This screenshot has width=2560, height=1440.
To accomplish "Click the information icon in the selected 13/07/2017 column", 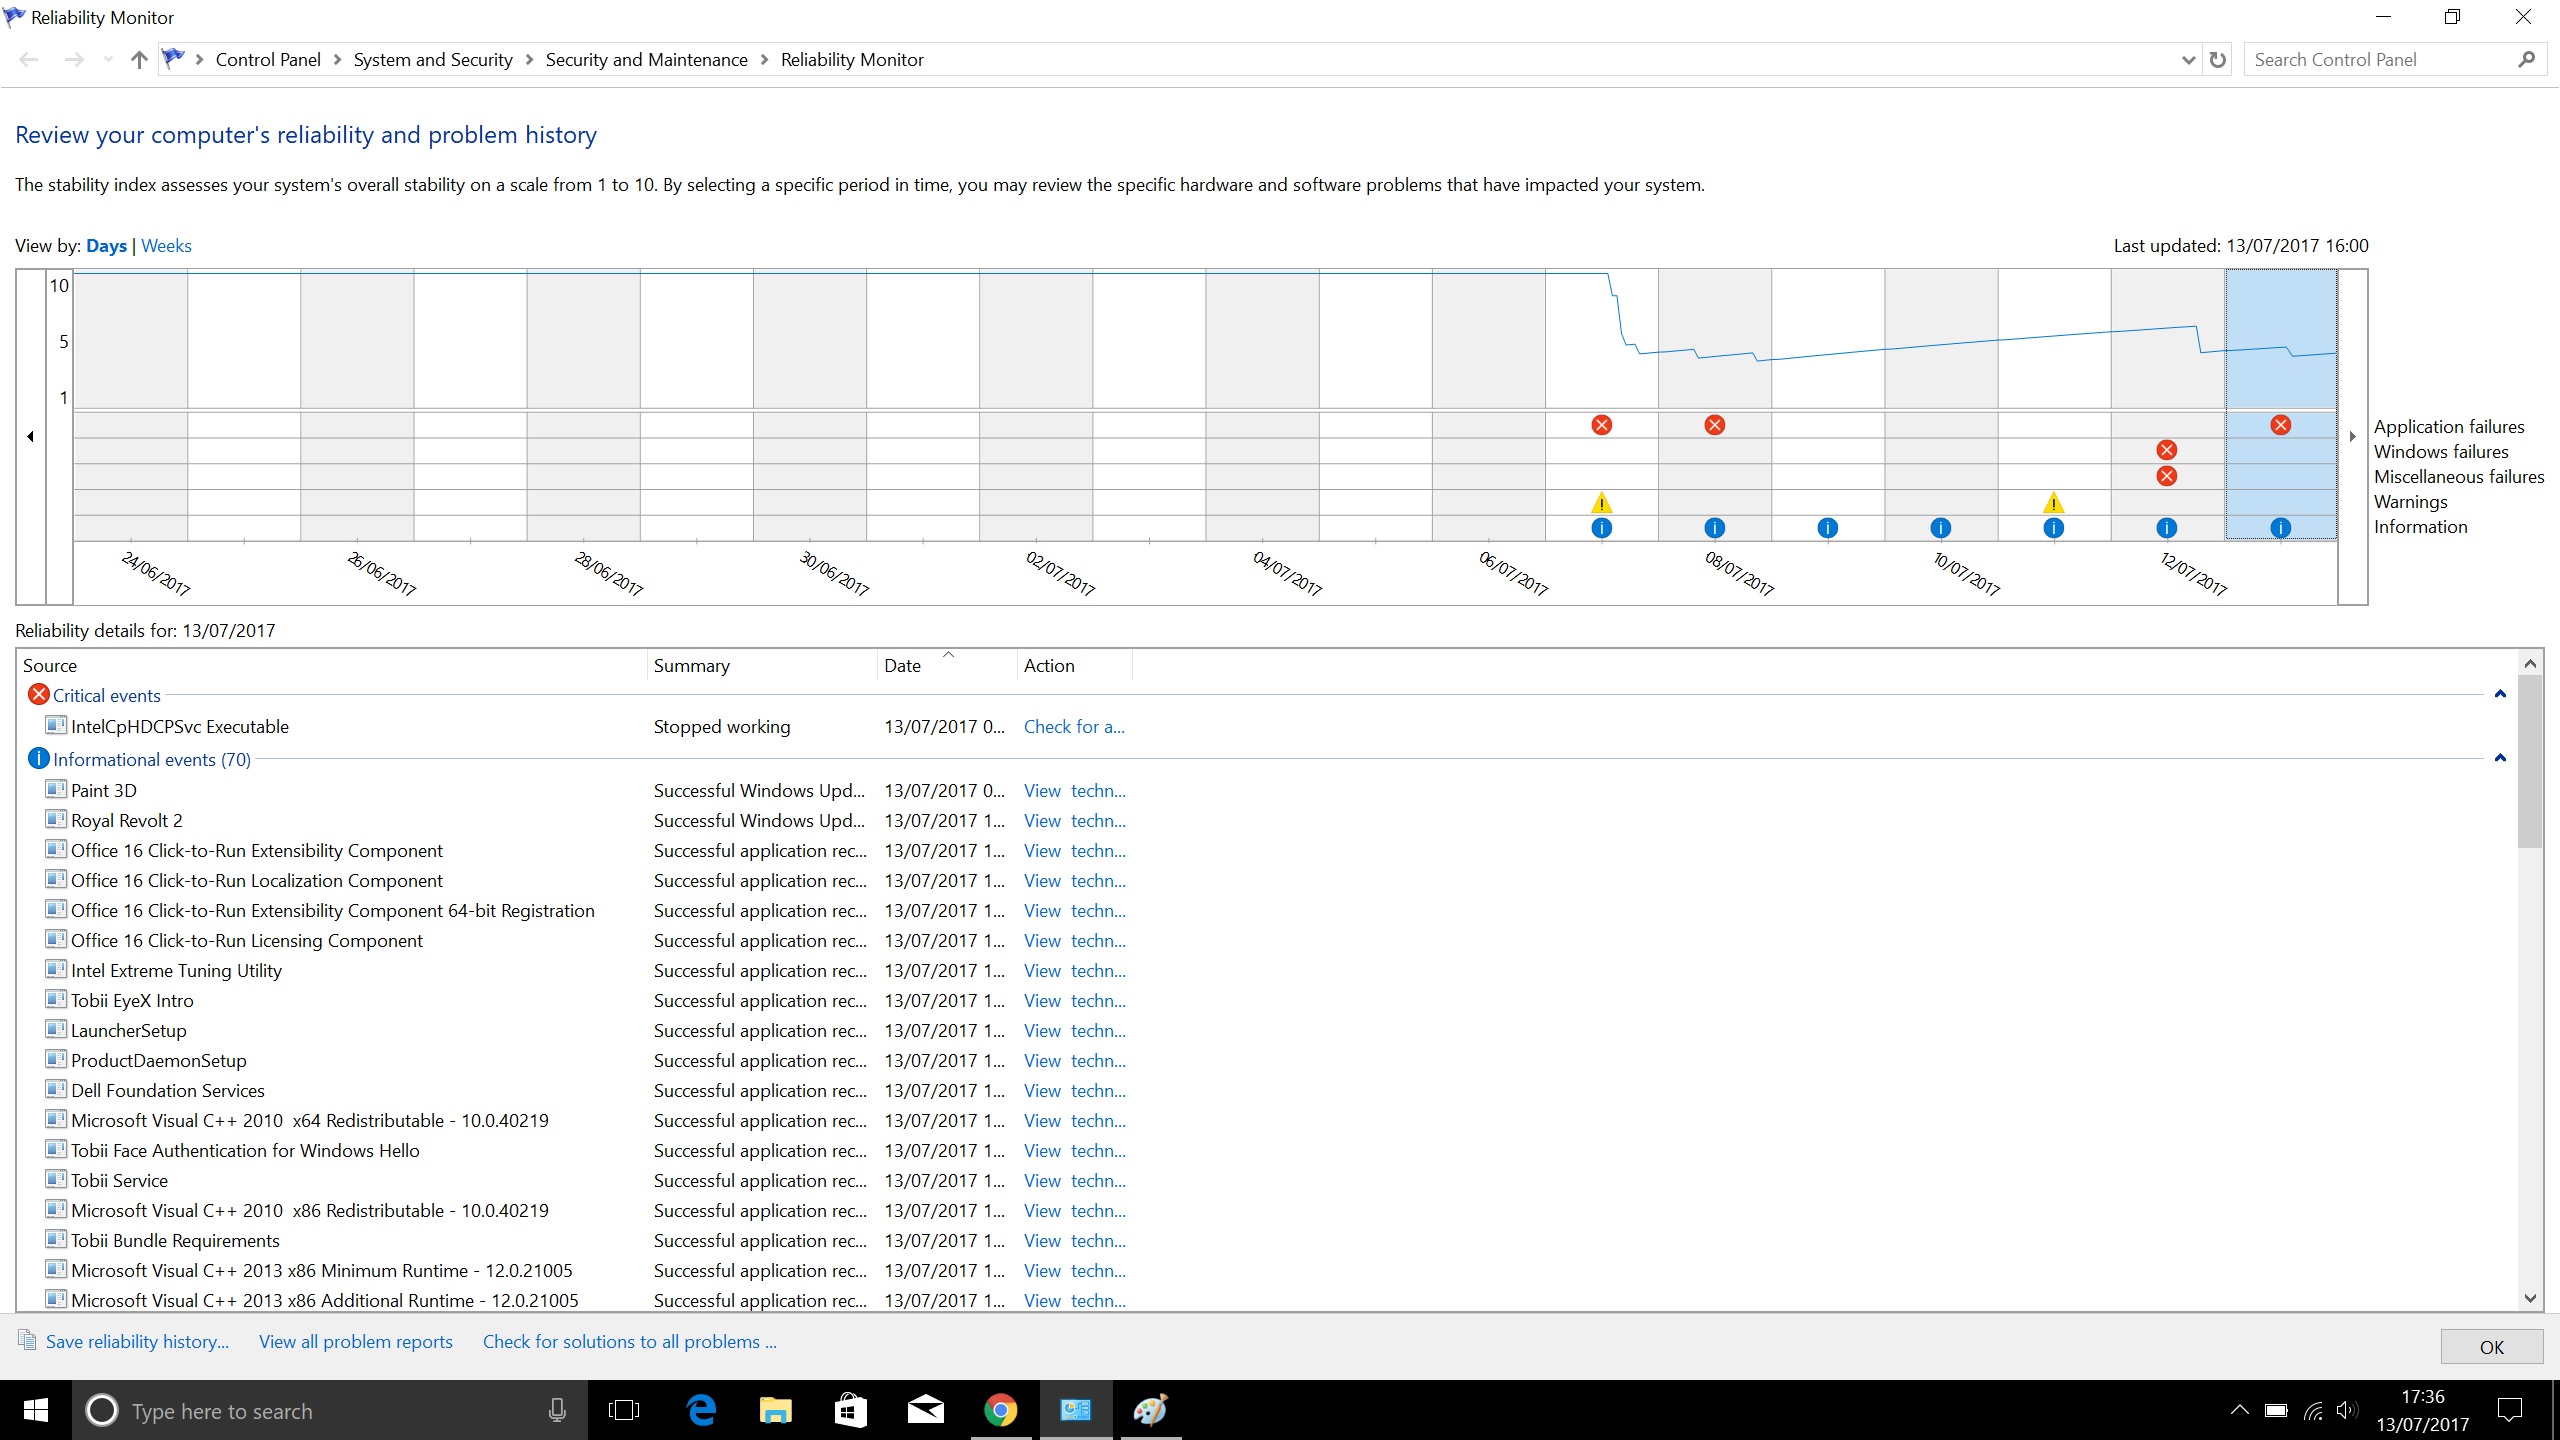I will coord(2281,528).
